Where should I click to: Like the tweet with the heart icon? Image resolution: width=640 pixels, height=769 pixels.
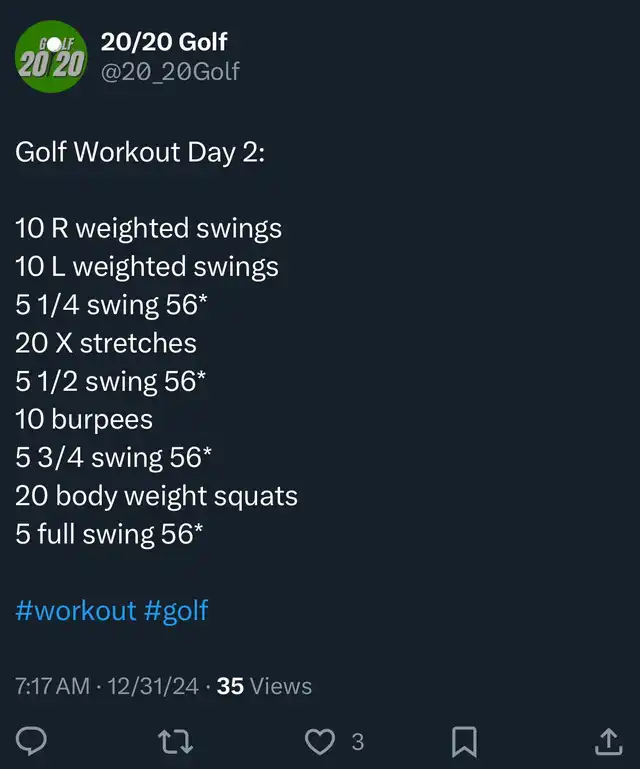pos(319,741)
